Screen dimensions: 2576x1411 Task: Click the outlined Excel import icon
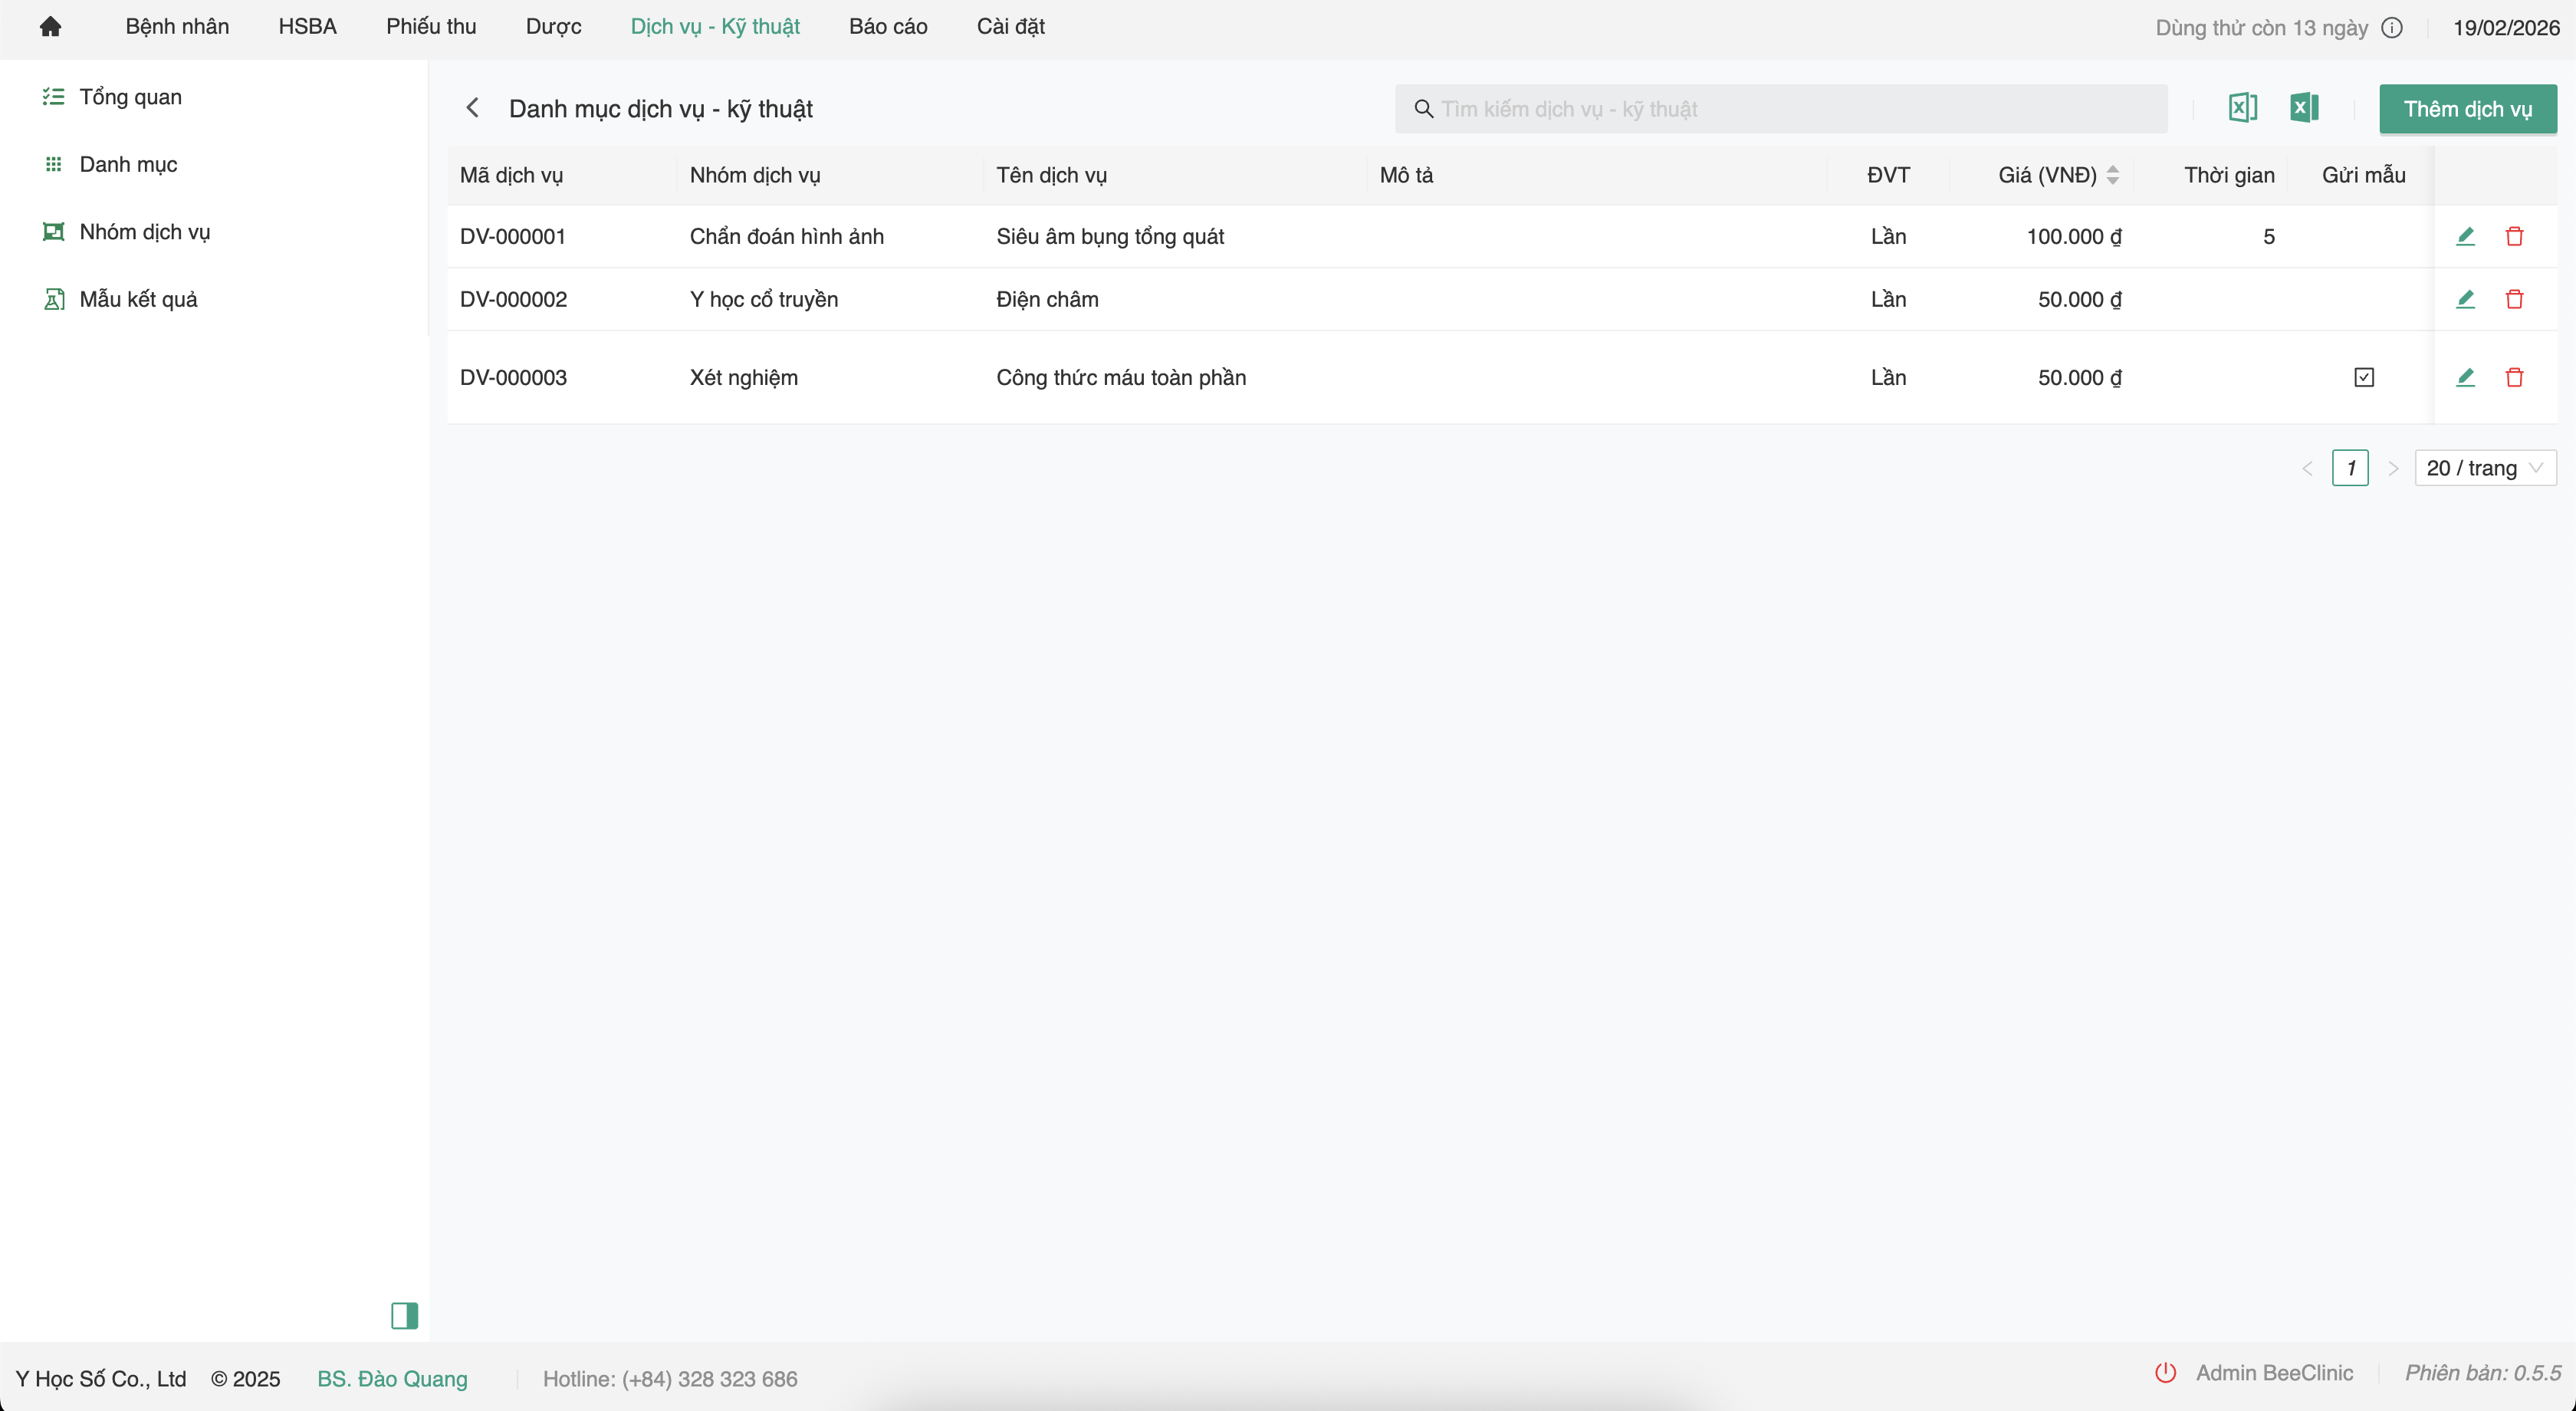2242,108
